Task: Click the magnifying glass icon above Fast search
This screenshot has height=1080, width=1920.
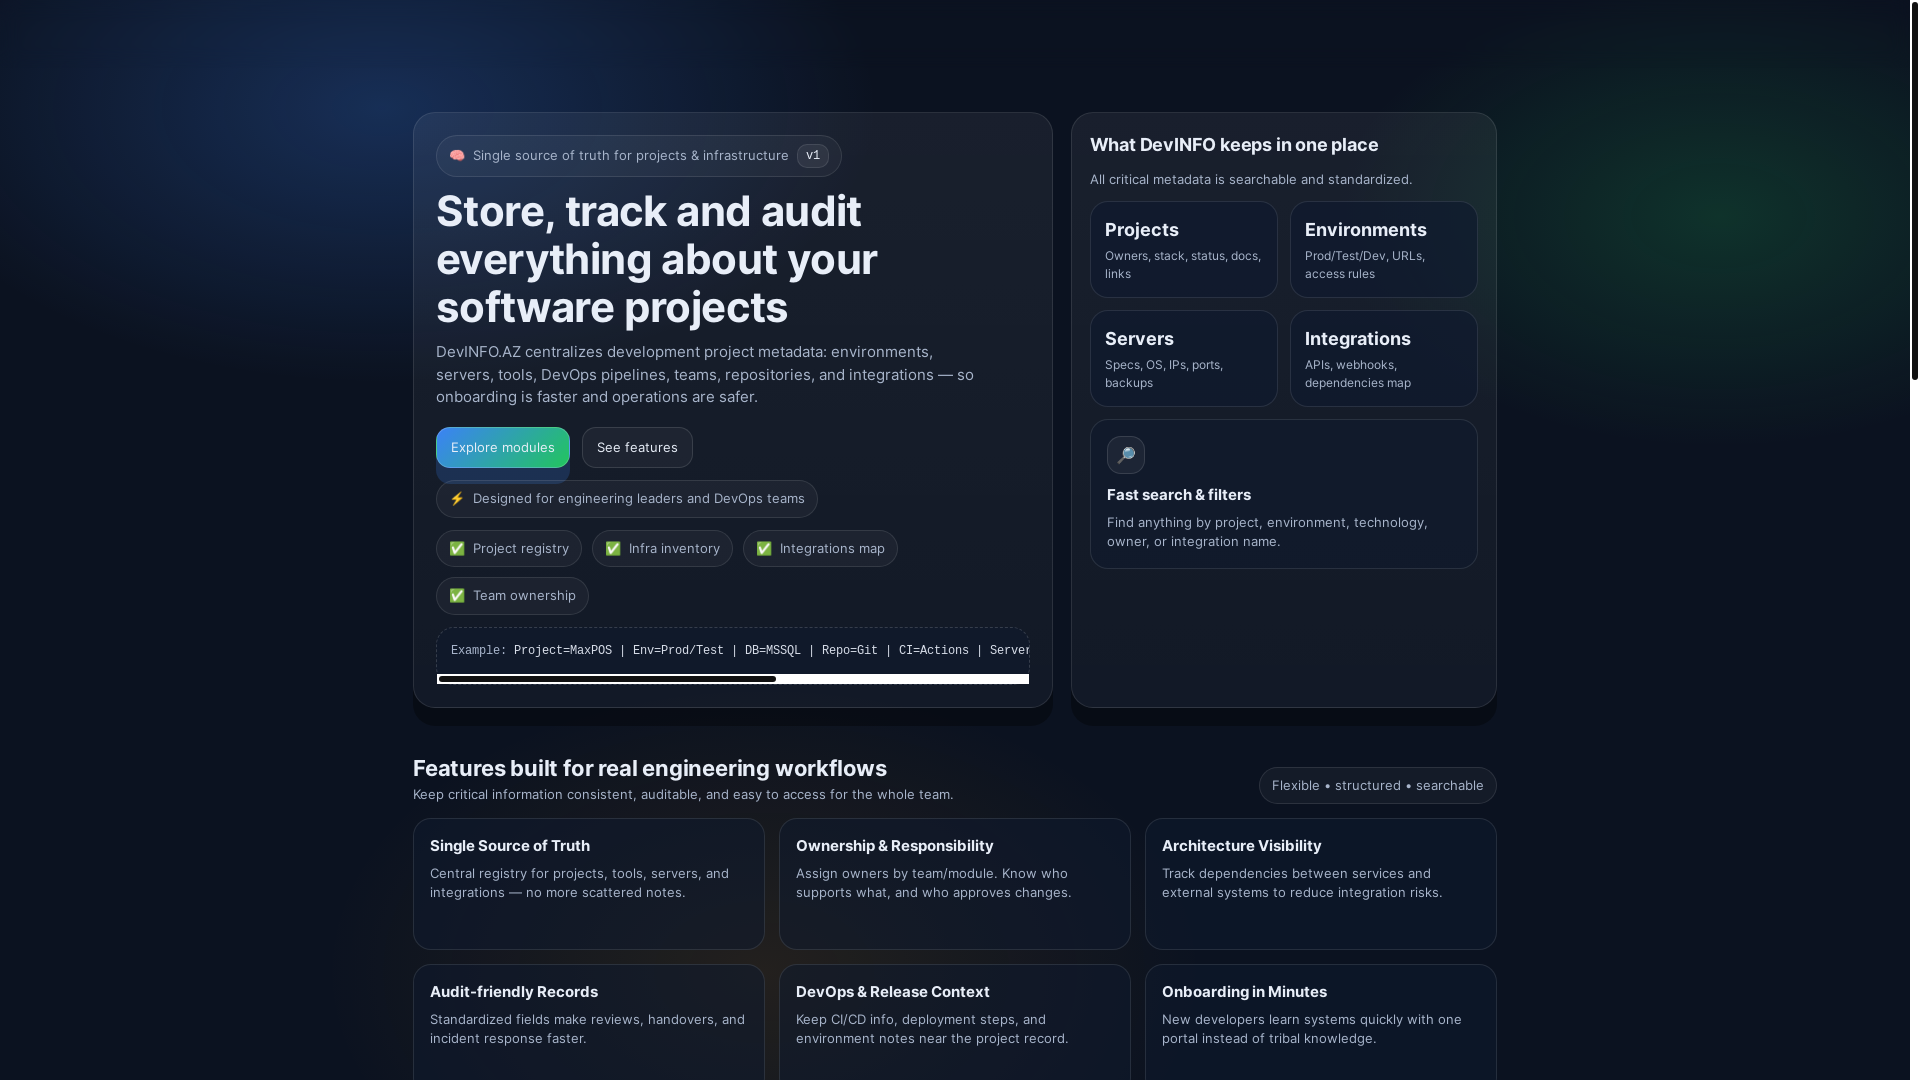Action: coord(1126,455)
